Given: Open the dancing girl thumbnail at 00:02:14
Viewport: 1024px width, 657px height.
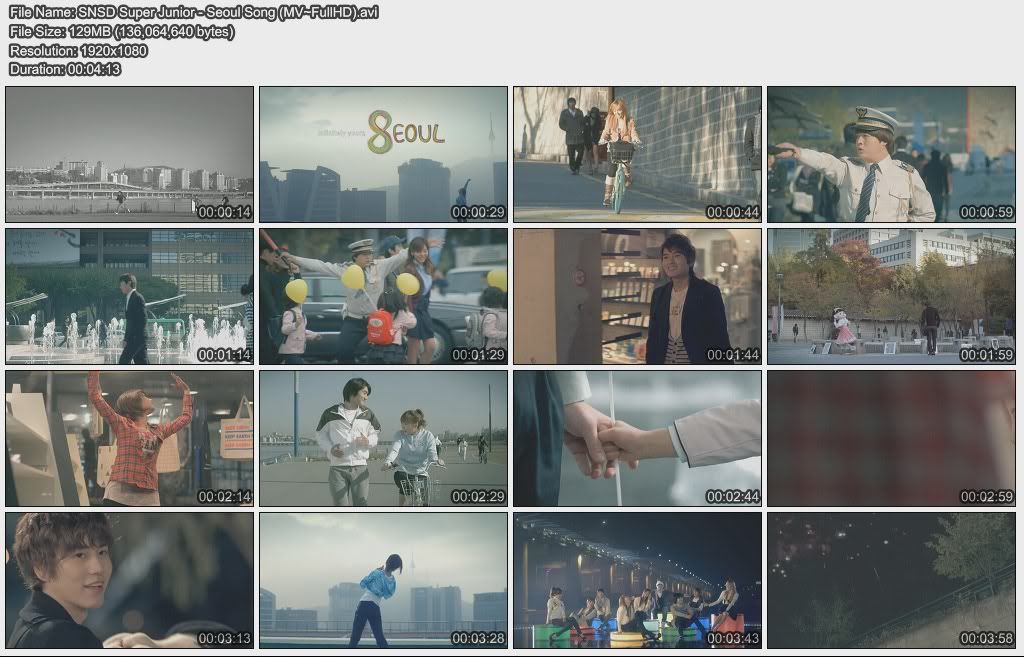Looking at the screenshot, I should [129, 438].
